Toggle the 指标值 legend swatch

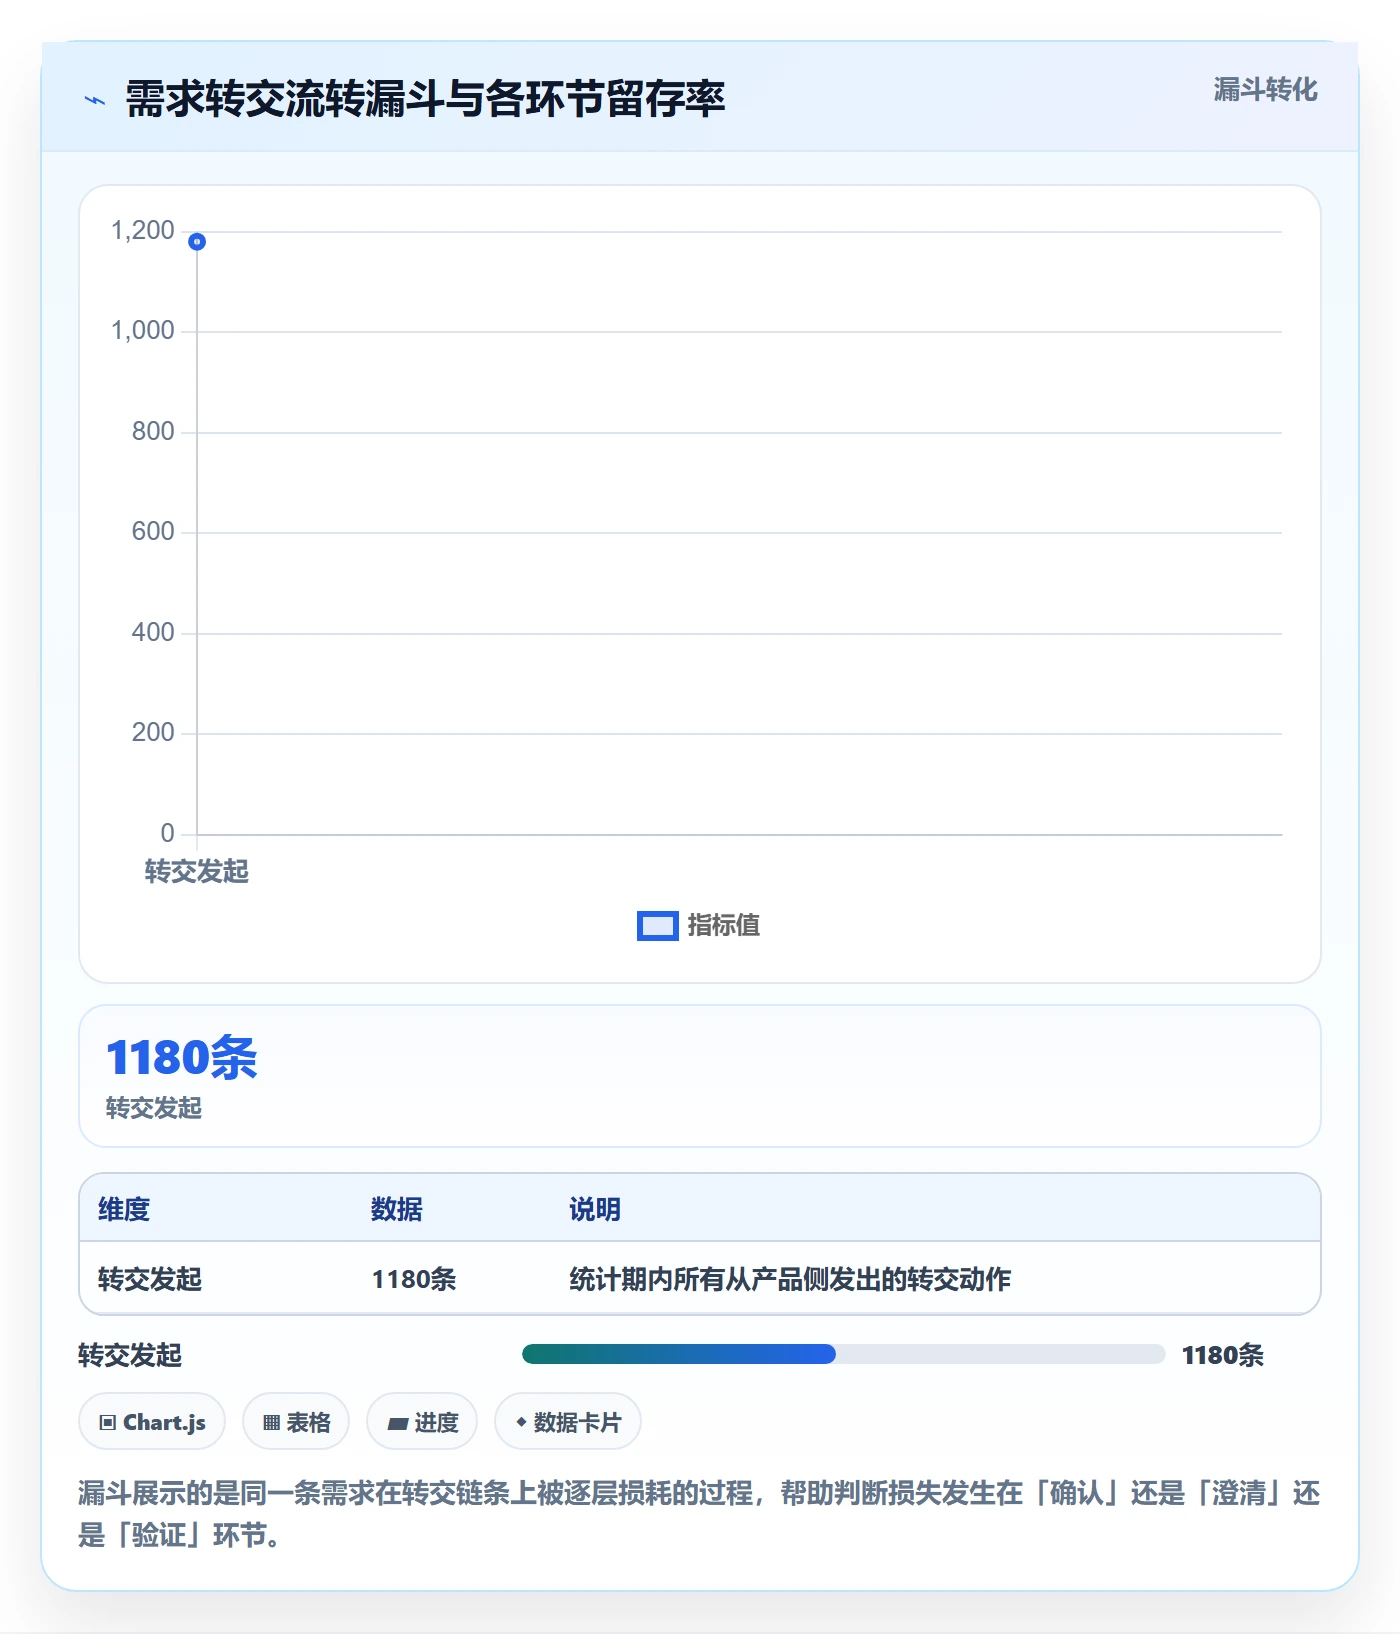click(x=658, y=926)
